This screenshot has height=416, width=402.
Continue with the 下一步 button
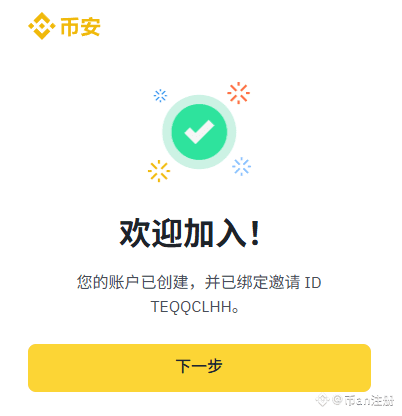click(x=199, y=368)
